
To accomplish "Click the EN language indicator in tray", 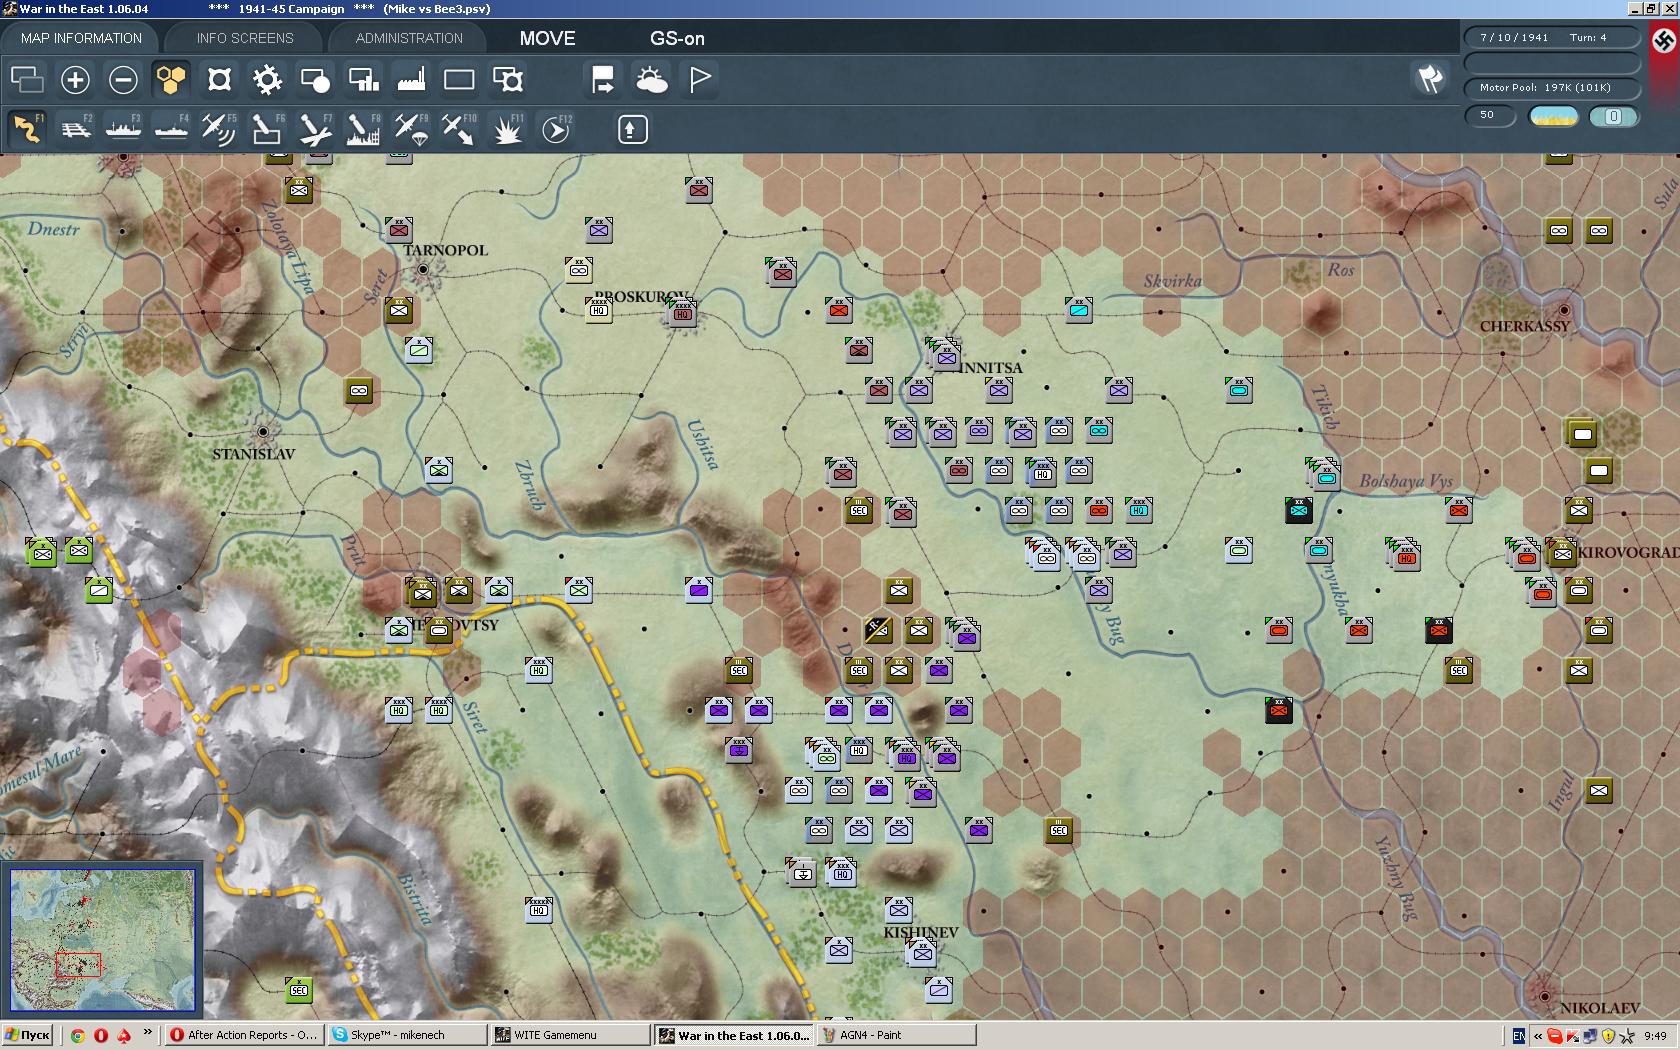I will click(x=1519, y=1036).
